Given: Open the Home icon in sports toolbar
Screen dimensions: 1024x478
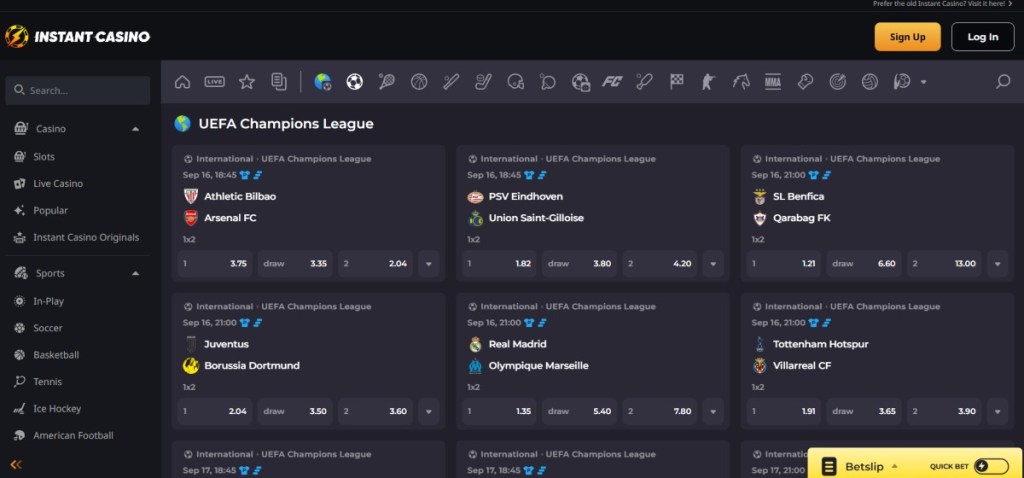Looking at the screenshot, I should (x=182, y=82).
